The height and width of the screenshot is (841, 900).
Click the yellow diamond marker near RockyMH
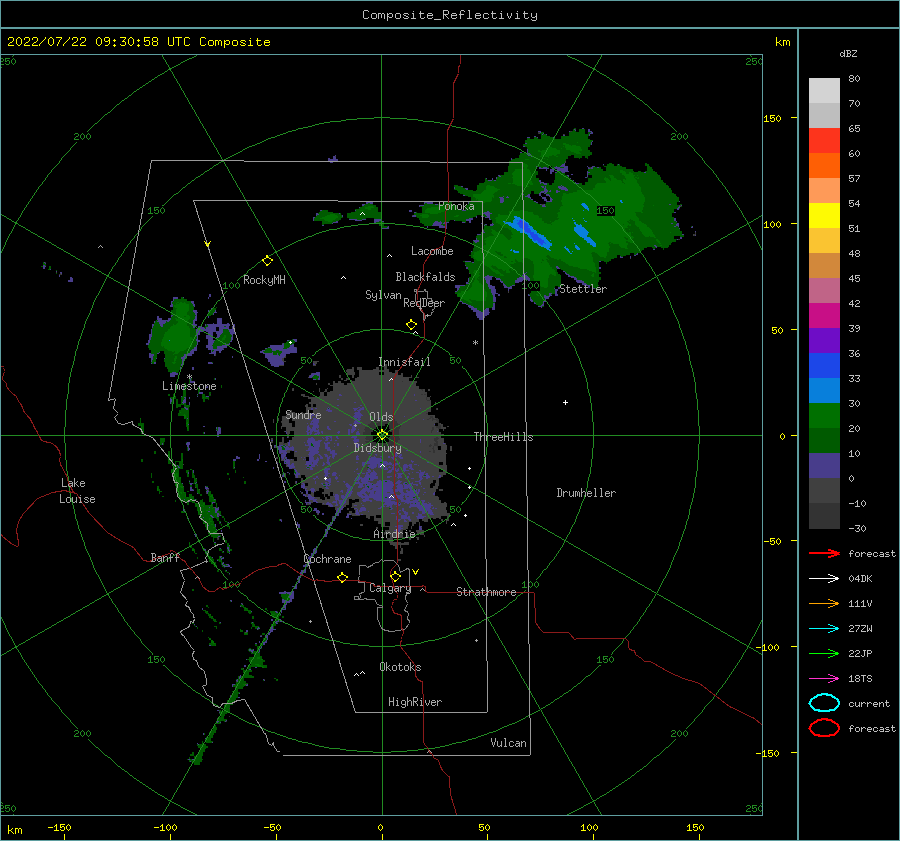tap(267, 261)
